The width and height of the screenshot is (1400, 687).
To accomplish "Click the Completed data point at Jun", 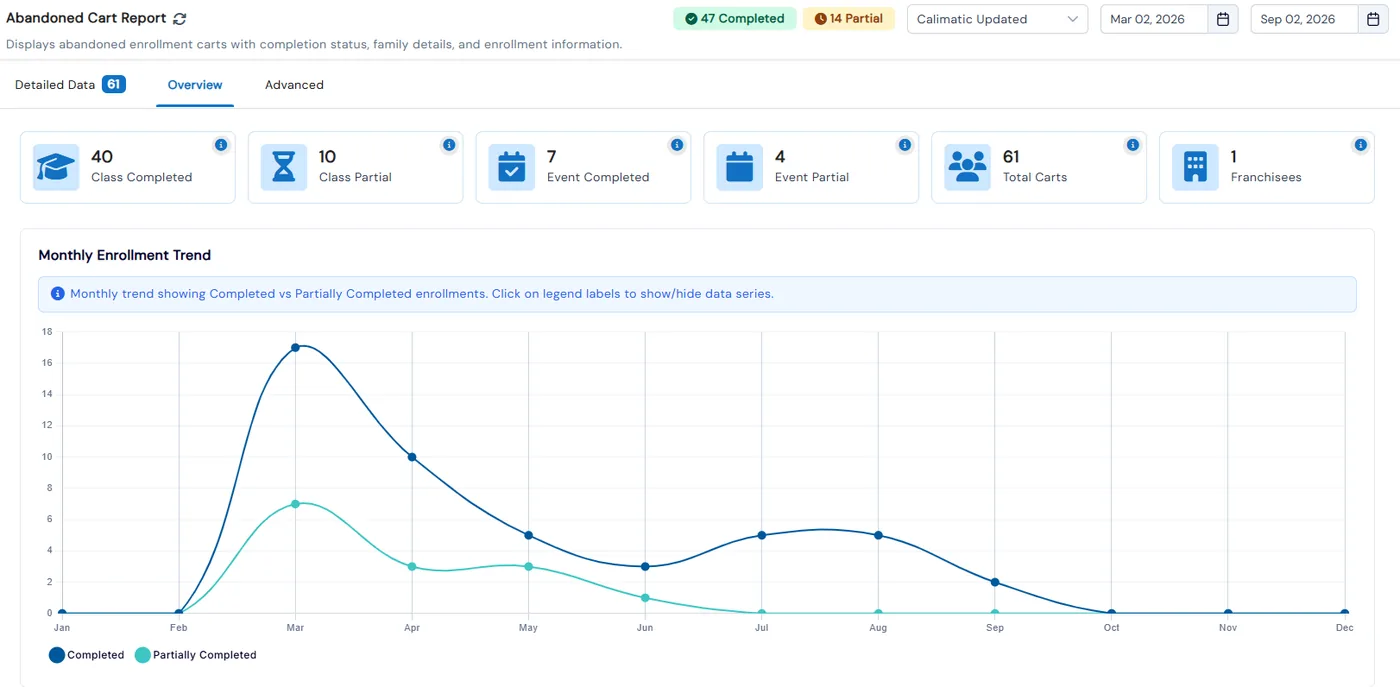I will click(x=645, y=566).
